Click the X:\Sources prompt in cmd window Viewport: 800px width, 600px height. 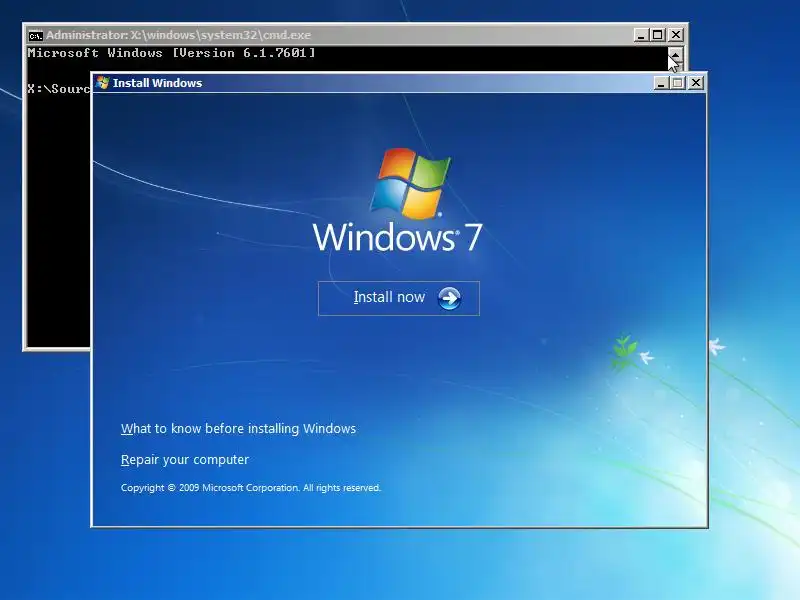[x=59, y=89]
